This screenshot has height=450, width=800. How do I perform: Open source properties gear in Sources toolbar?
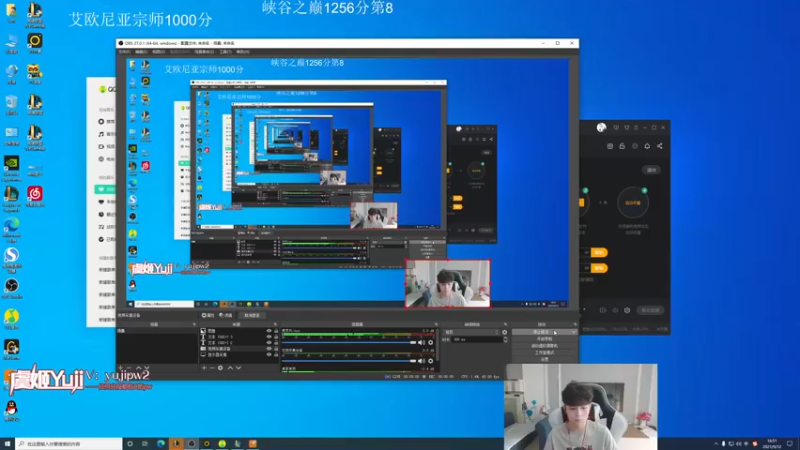coord(220,368)
